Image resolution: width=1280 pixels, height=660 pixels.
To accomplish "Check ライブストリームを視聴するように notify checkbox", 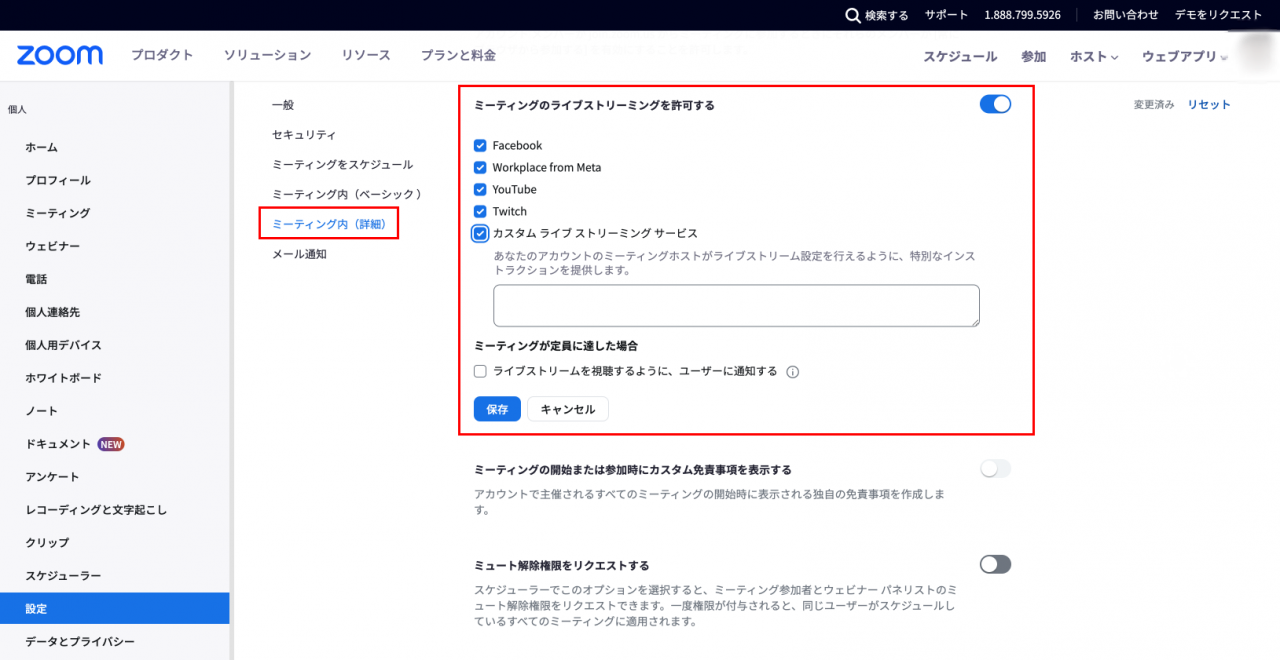I will pos(480,371).
